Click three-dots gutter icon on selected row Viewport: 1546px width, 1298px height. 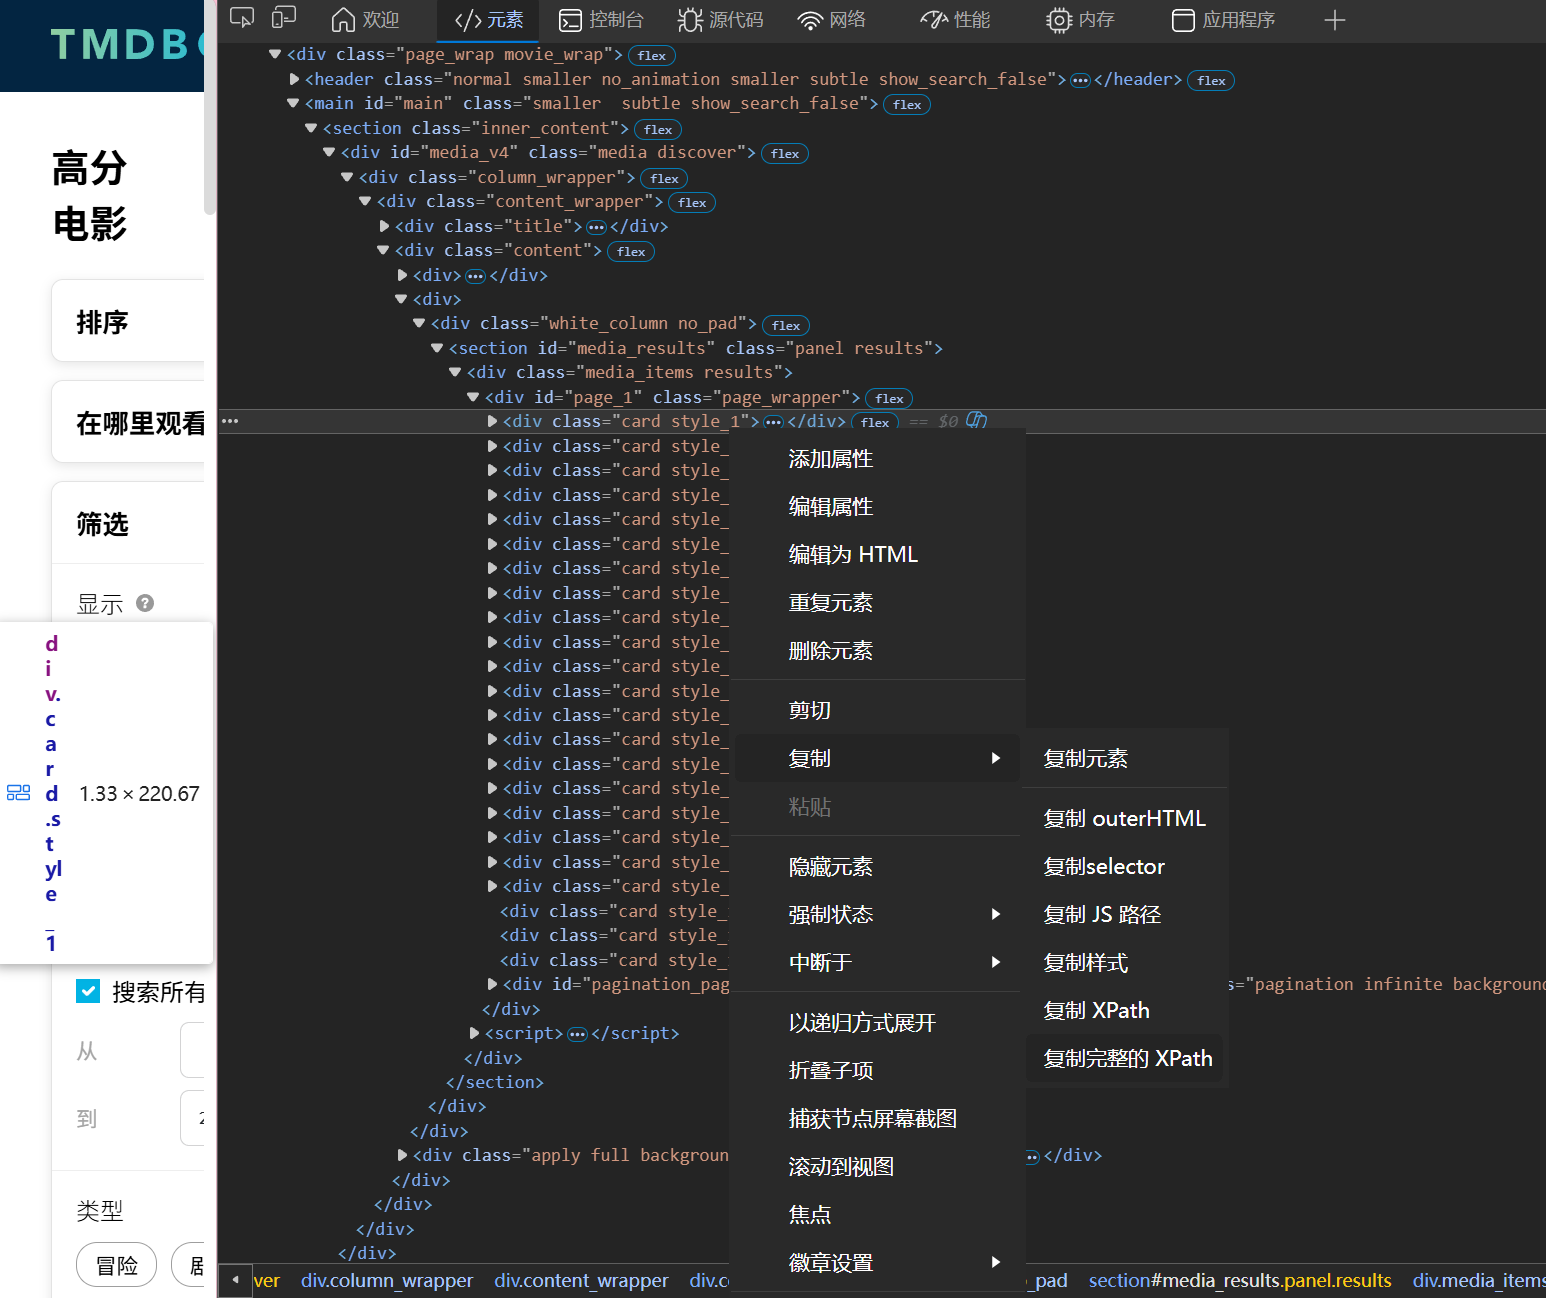click(230, 421)
